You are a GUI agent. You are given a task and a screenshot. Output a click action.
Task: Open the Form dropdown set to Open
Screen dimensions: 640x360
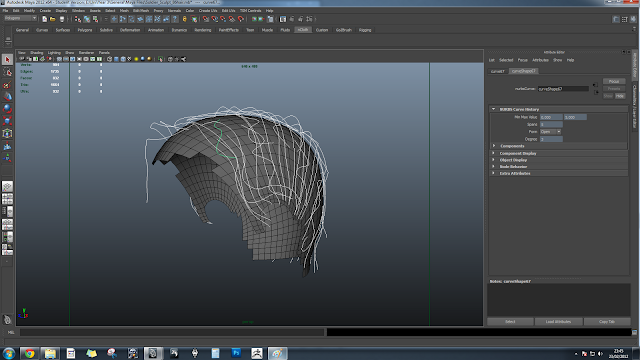click(x=551, y=132)
